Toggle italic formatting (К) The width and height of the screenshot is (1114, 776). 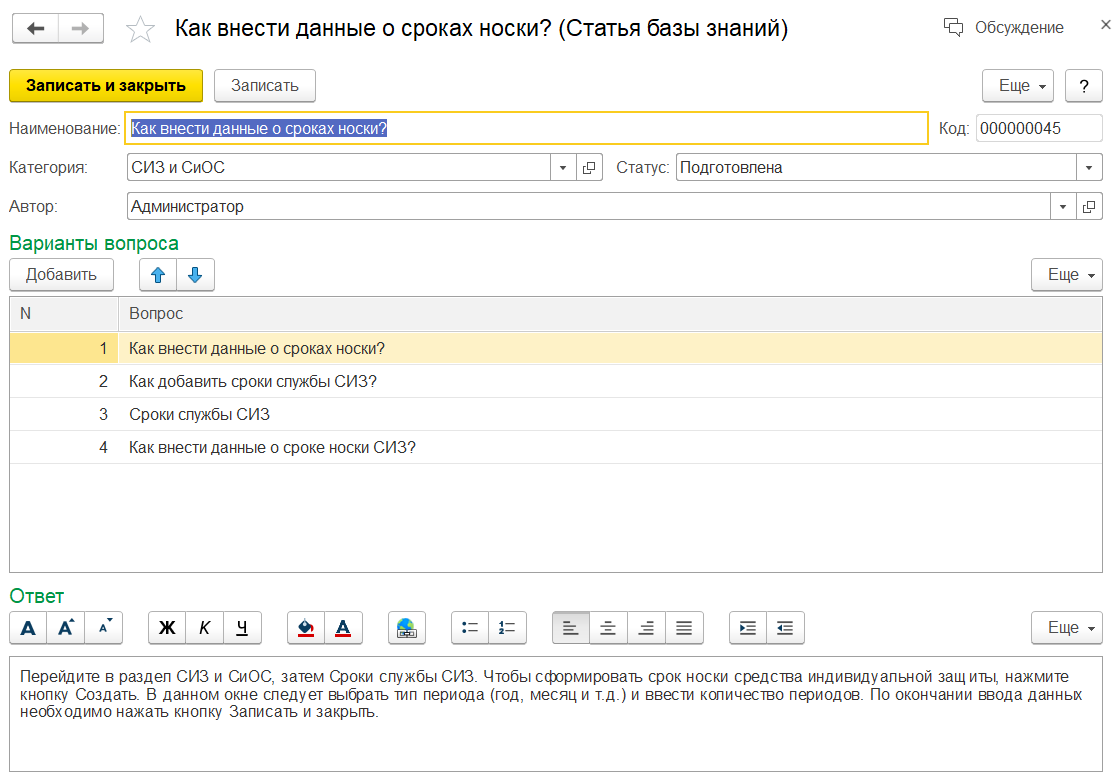pos(205,628)
